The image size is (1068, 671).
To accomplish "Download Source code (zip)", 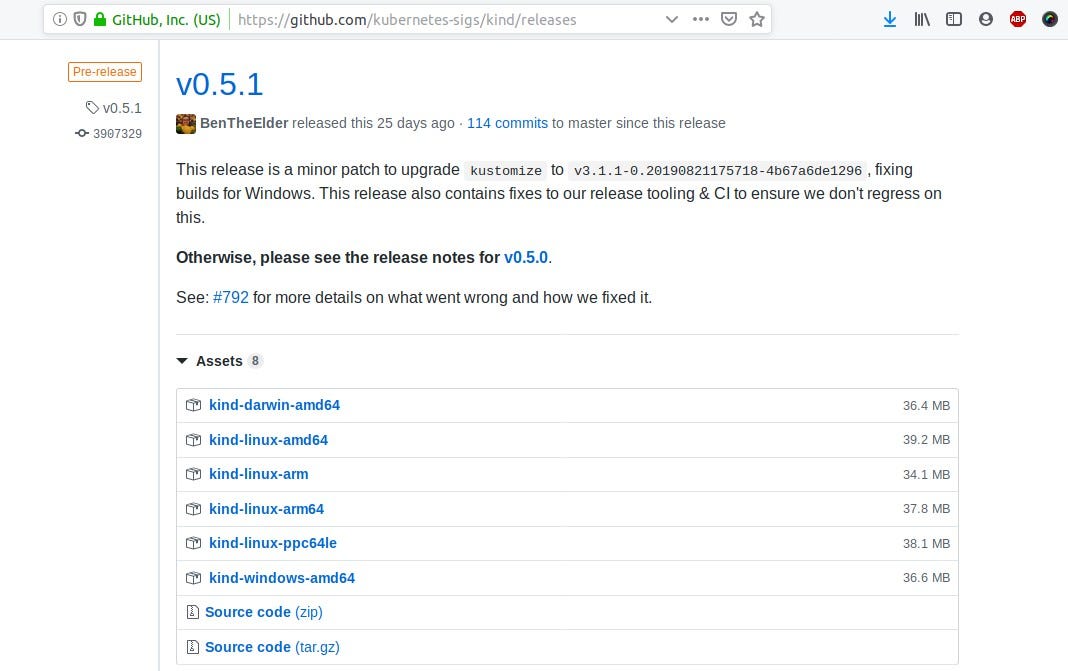I will click(x=264, y=612).
